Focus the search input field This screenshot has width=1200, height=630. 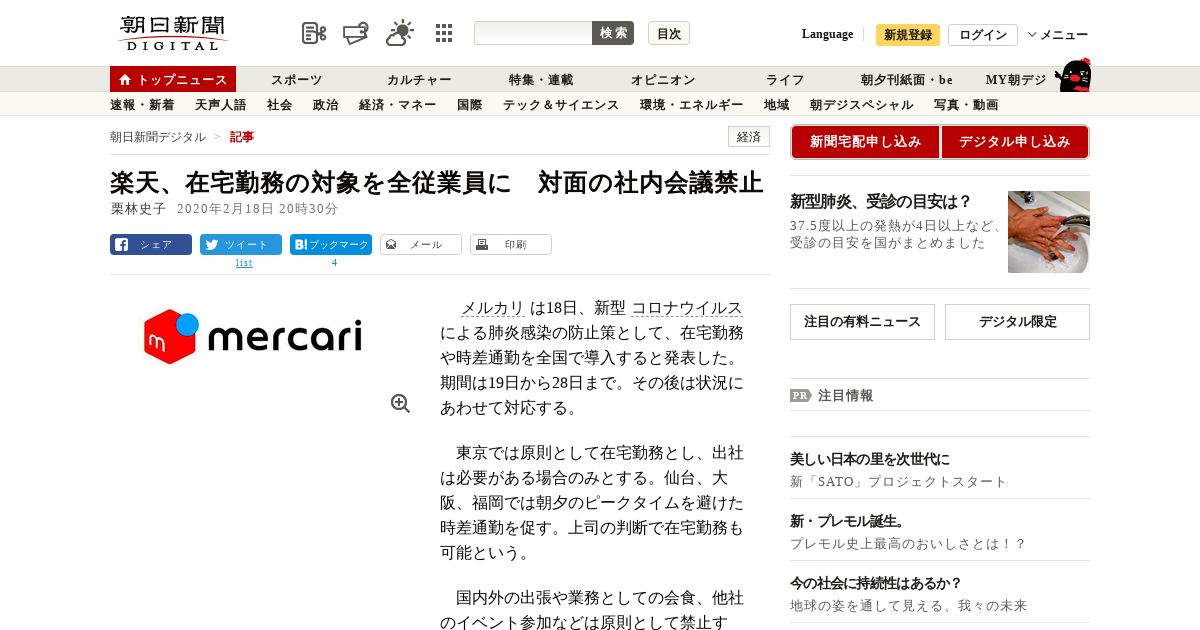(533, 33)
